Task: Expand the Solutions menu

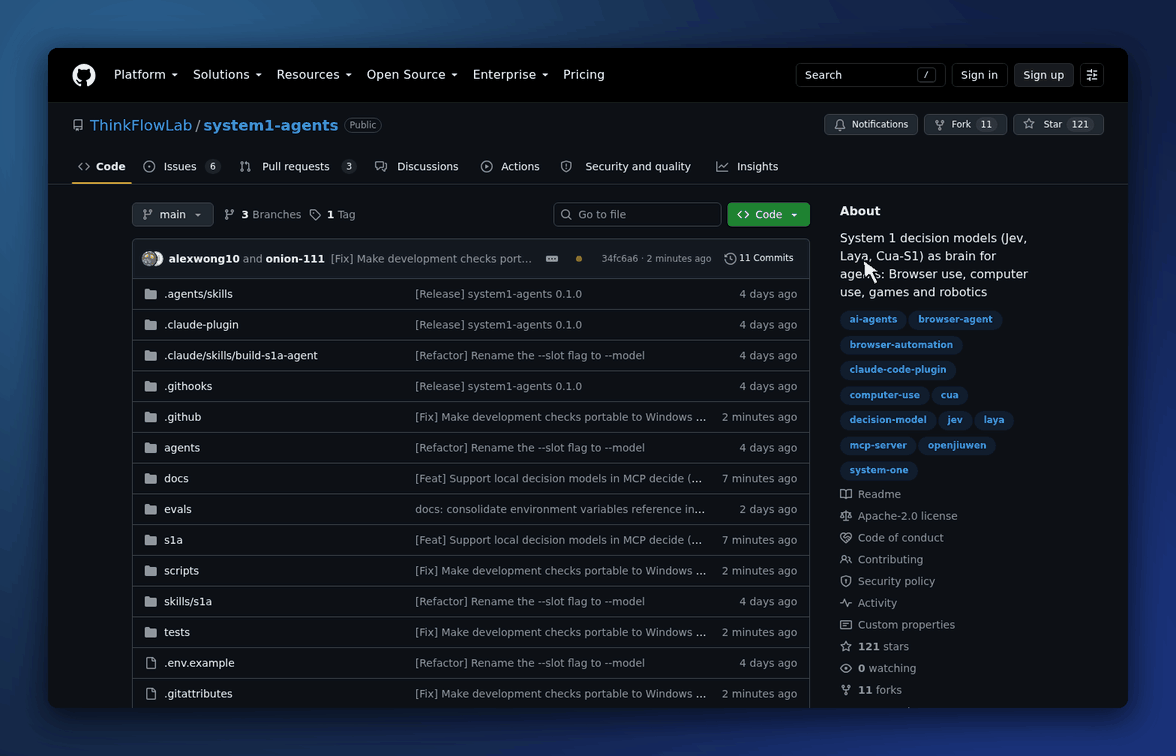Action: pos(227,75)
